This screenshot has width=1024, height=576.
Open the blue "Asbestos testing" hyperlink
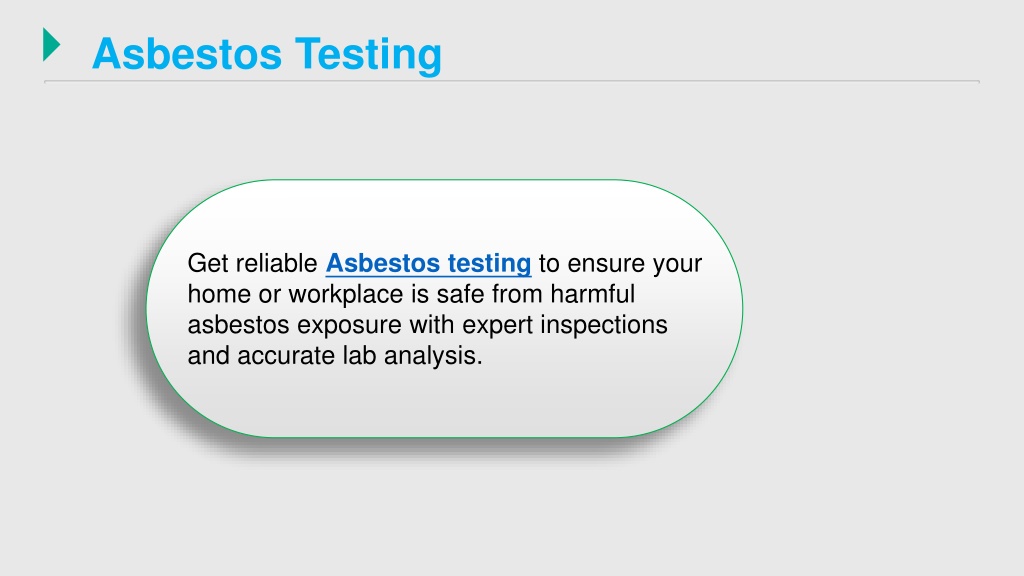[x=428, y=263]
